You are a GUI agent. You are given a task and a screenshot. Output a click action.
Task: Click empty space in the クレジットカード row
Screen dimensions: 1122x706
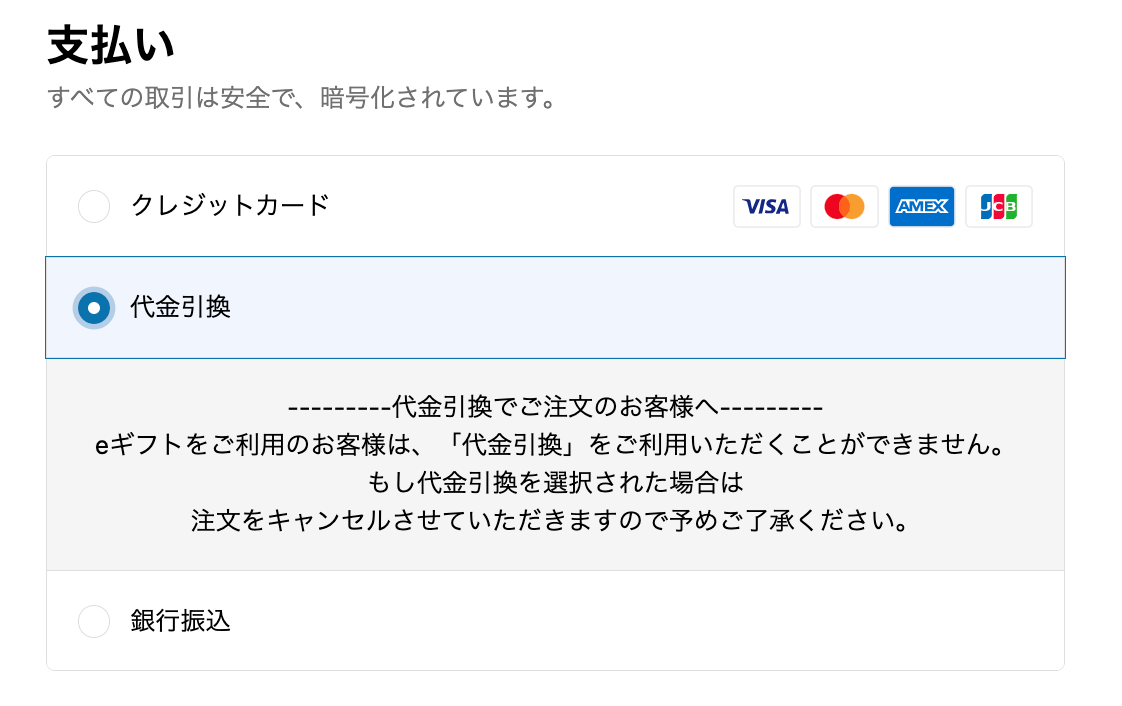530,207
